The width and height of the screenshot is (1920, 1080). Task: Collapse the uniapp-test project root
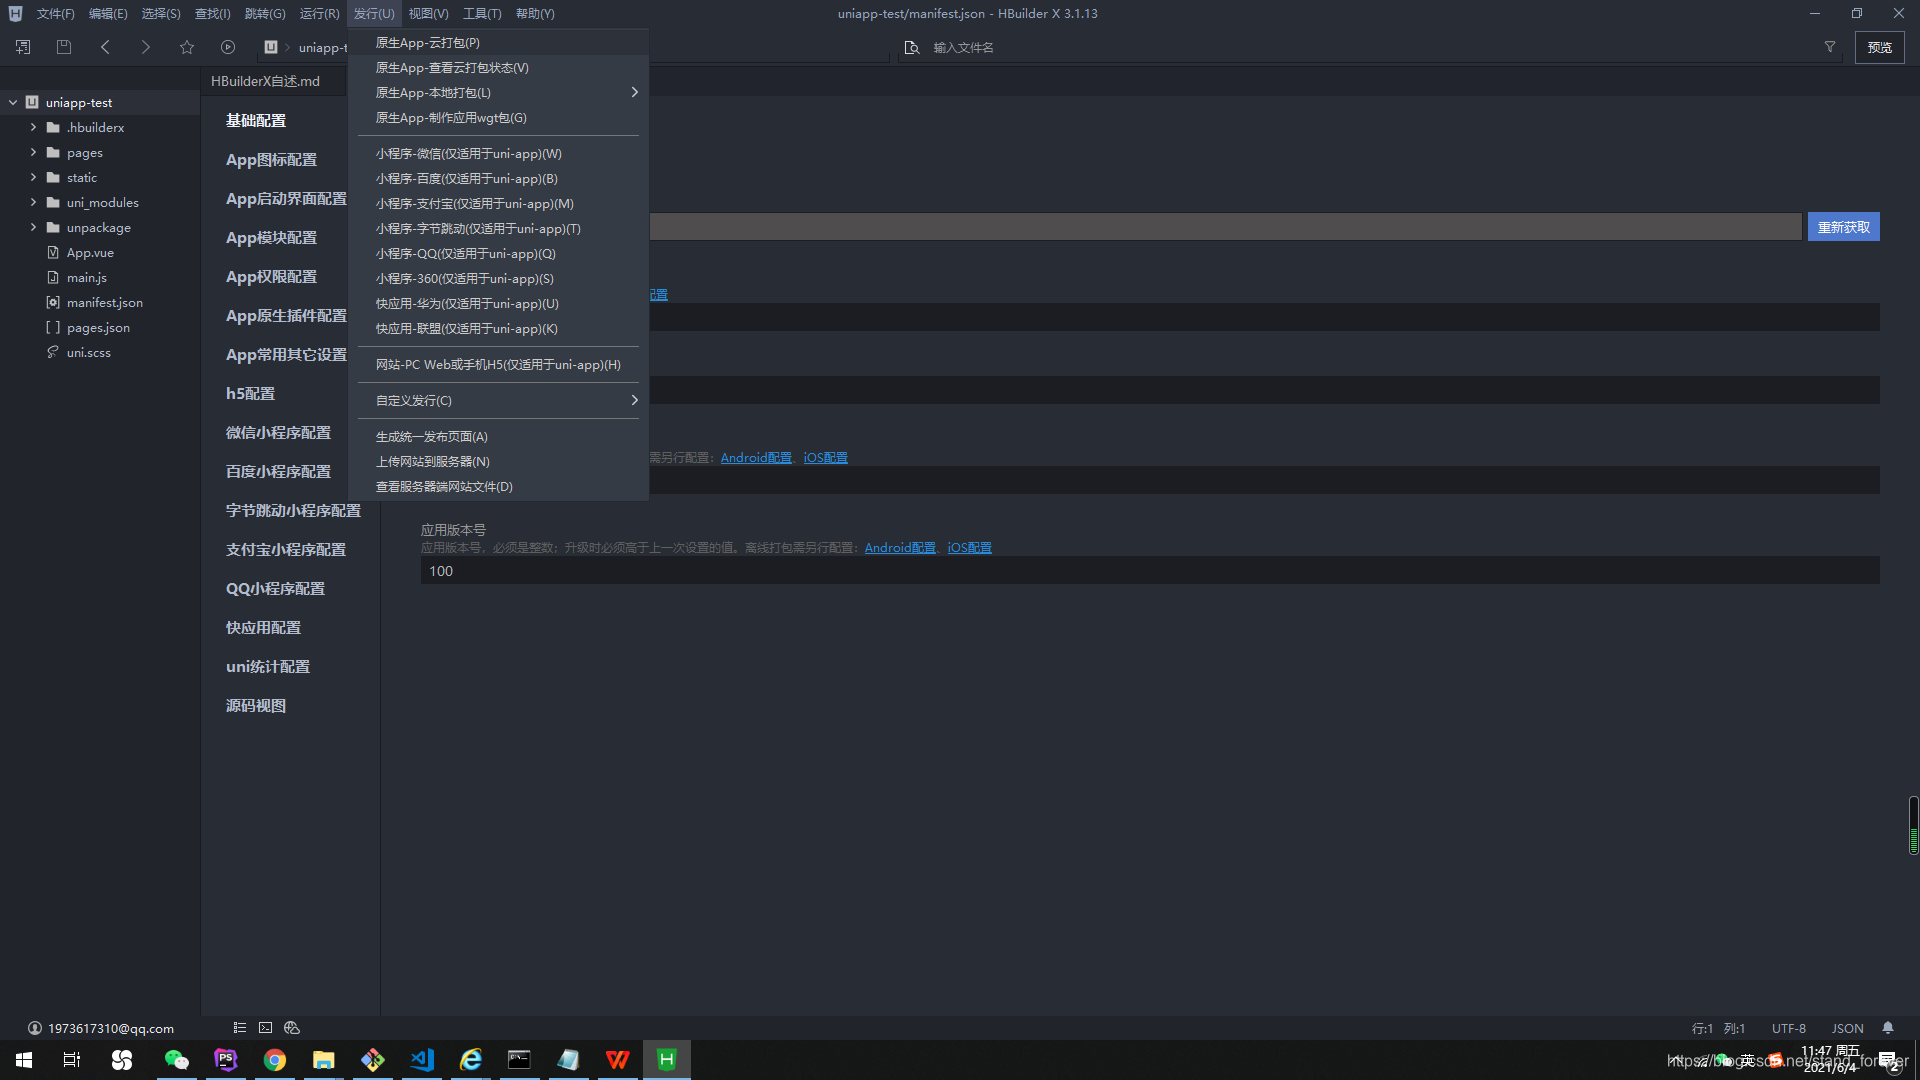point(13,102)
